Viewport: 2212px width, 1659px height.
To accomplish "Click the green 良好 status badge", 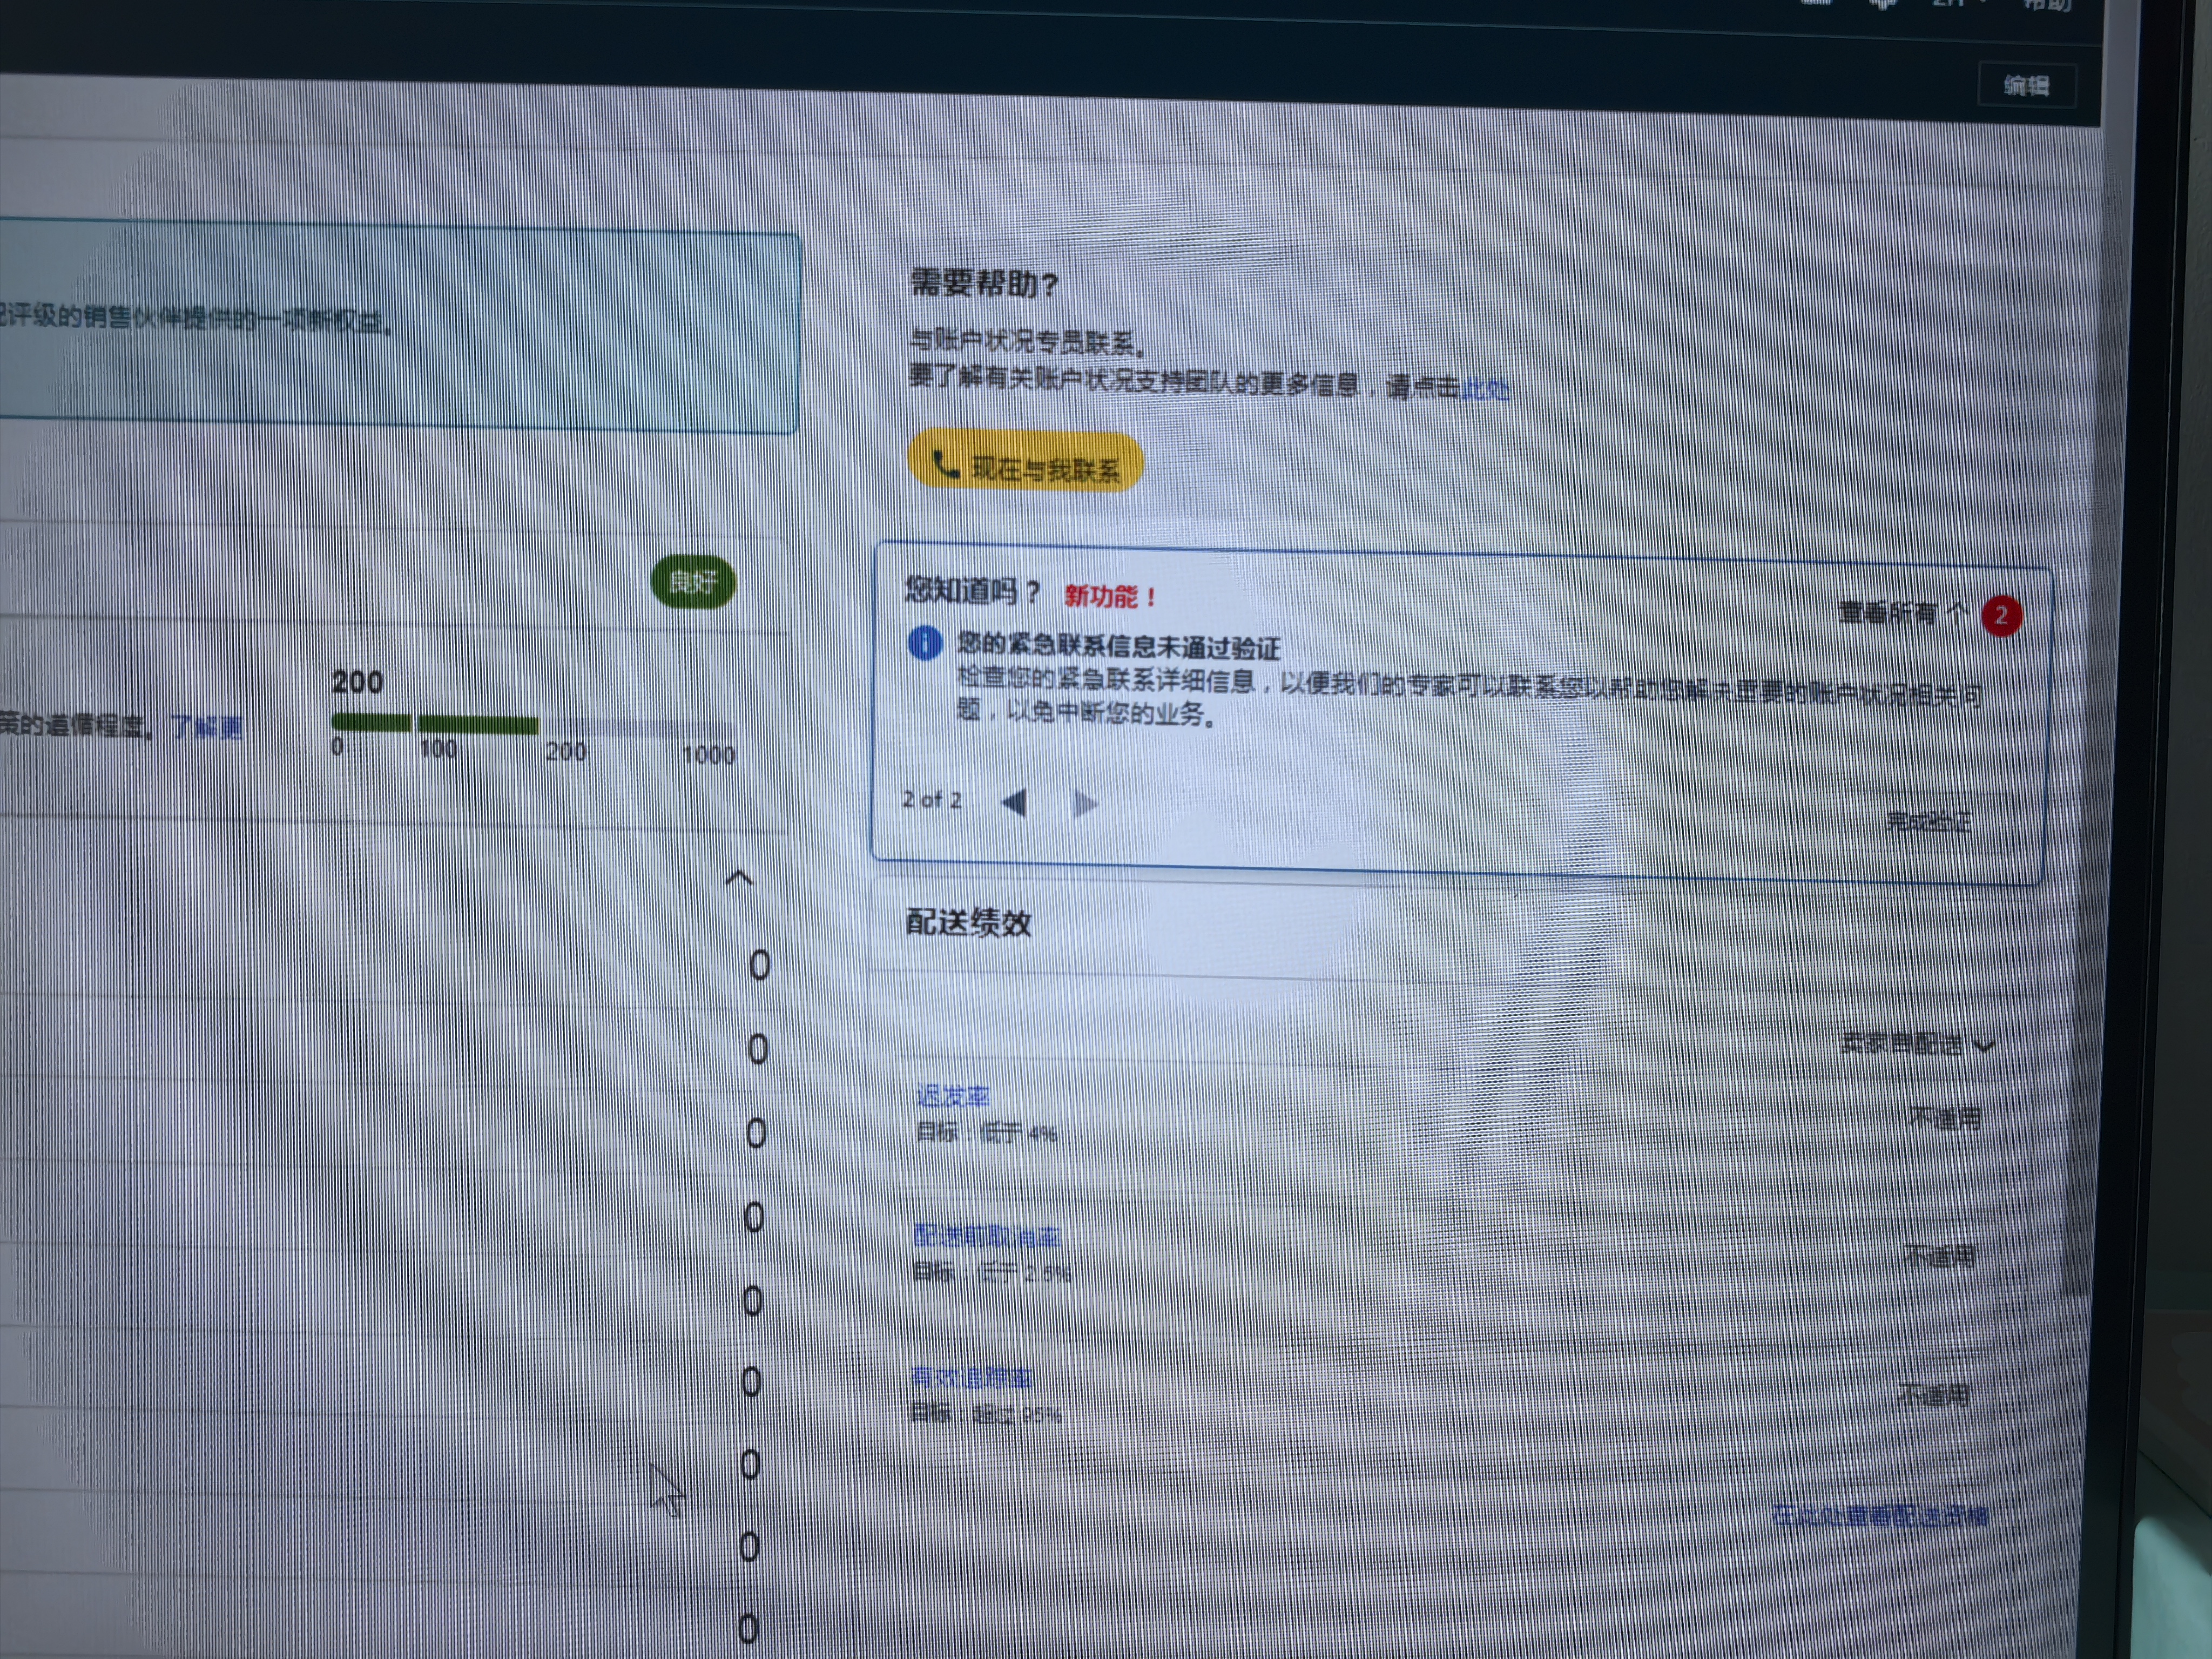I will point(693,582).
